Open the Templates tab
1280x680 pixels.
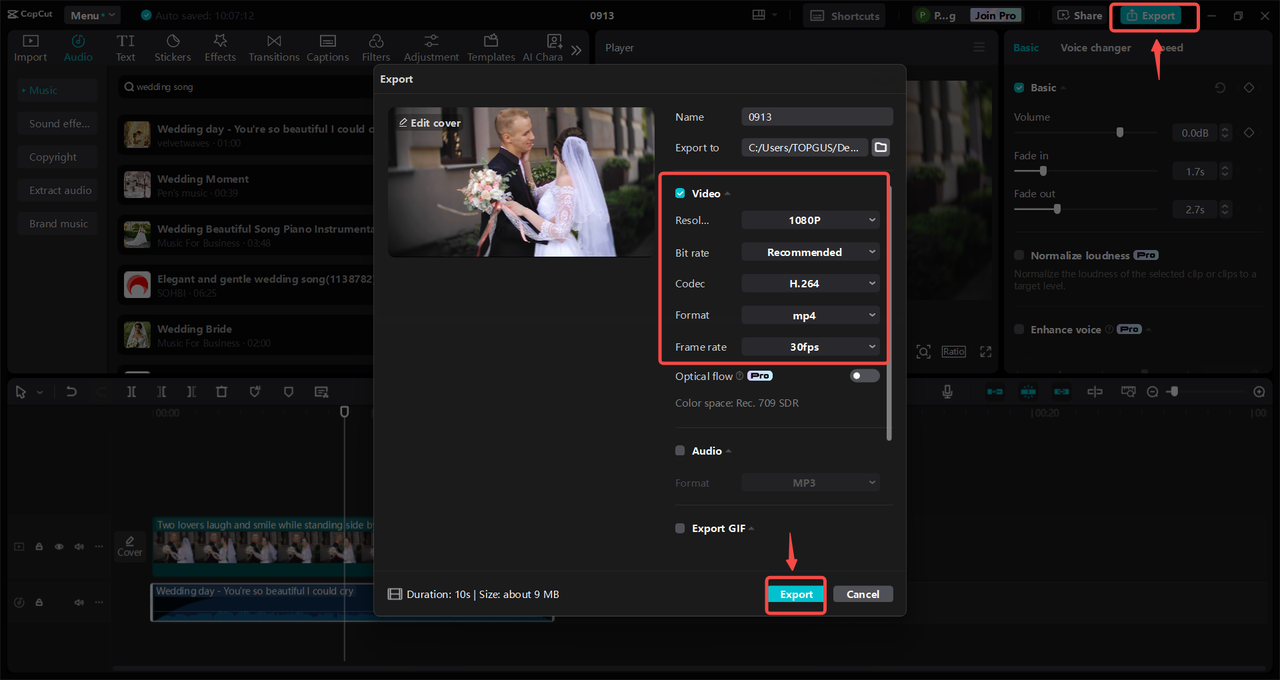(x=491, y=48)
